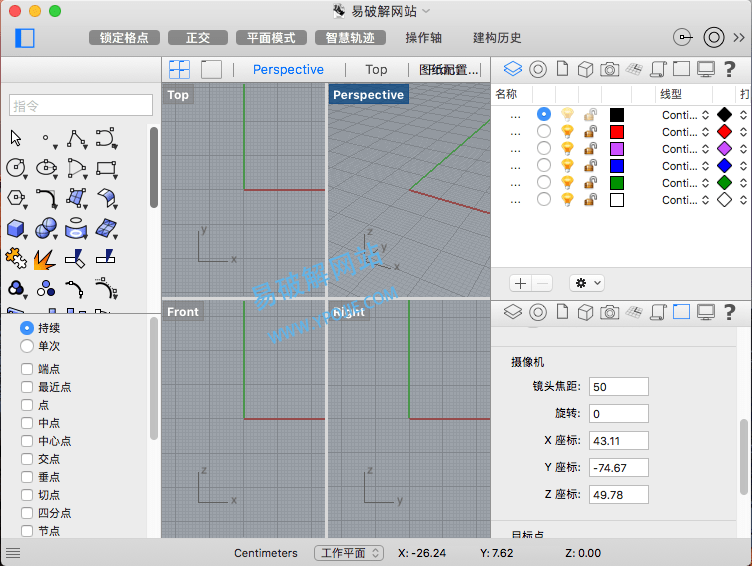Toggle the left sidebar panel icon
This screenshot has width=752, height=566.
25,38
